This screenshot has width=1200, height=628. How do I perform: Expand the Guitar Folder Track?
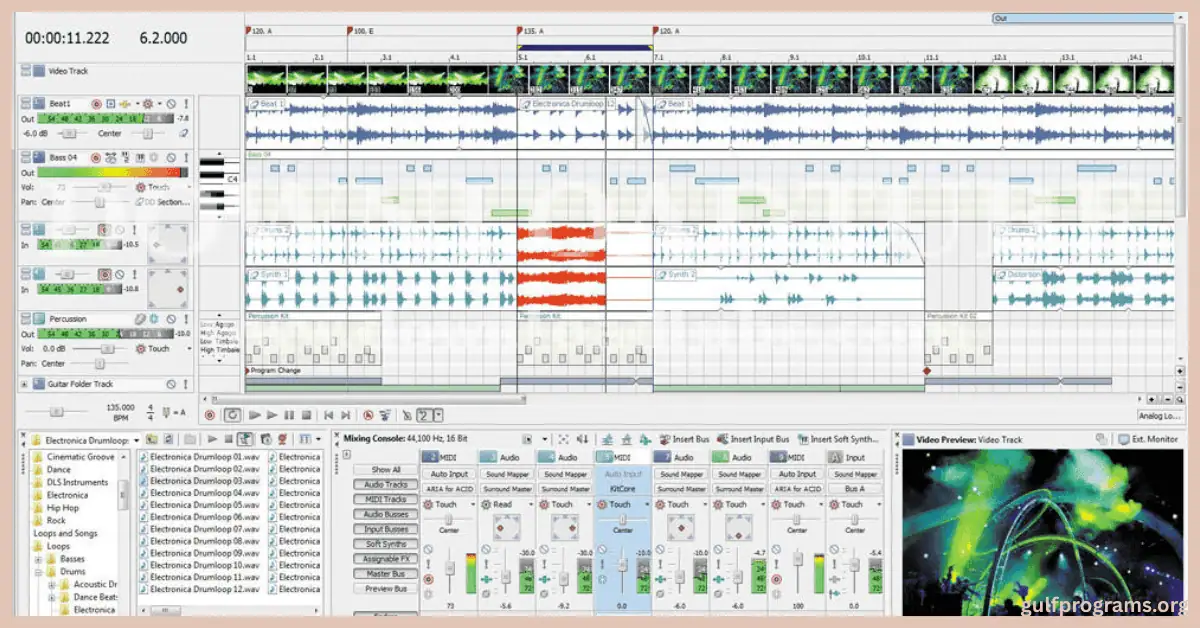coord(24,384)
